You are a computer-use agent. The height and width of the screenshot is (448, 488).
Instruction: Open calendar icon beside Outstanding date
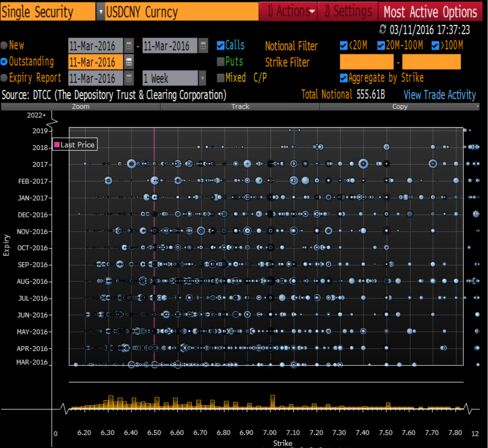(x=129, y=62)
